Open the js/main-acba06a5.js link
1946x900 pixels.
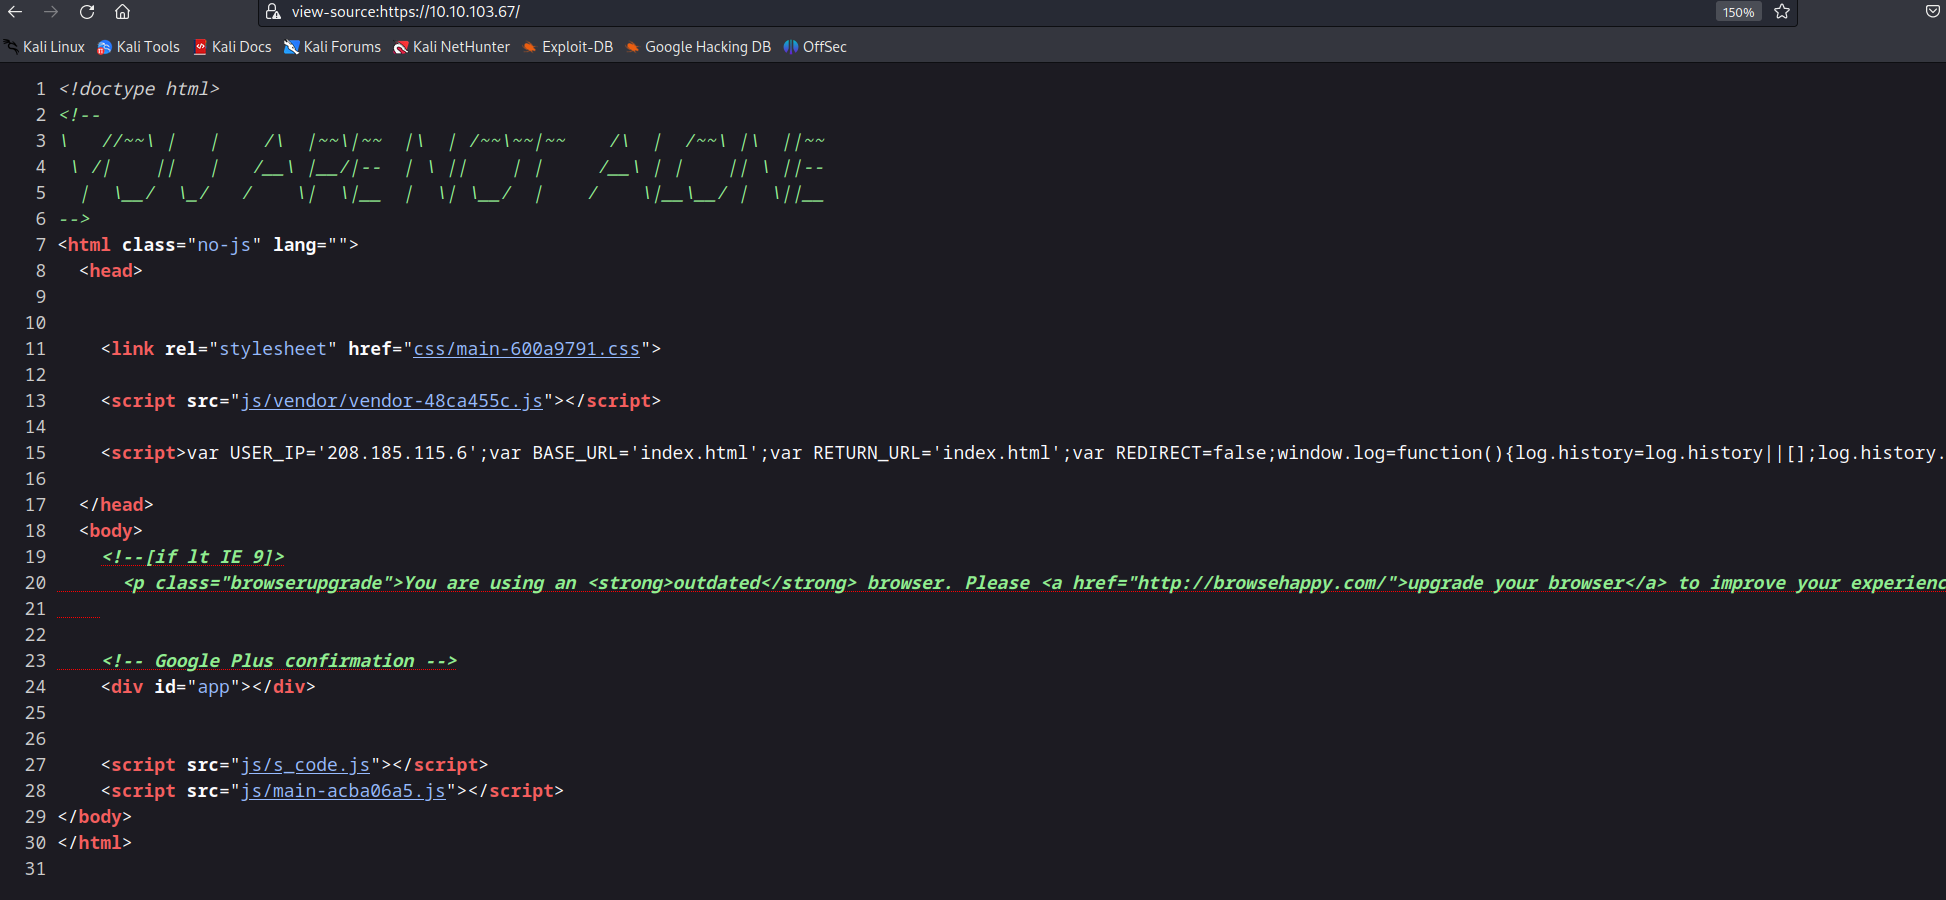[343, 791]
